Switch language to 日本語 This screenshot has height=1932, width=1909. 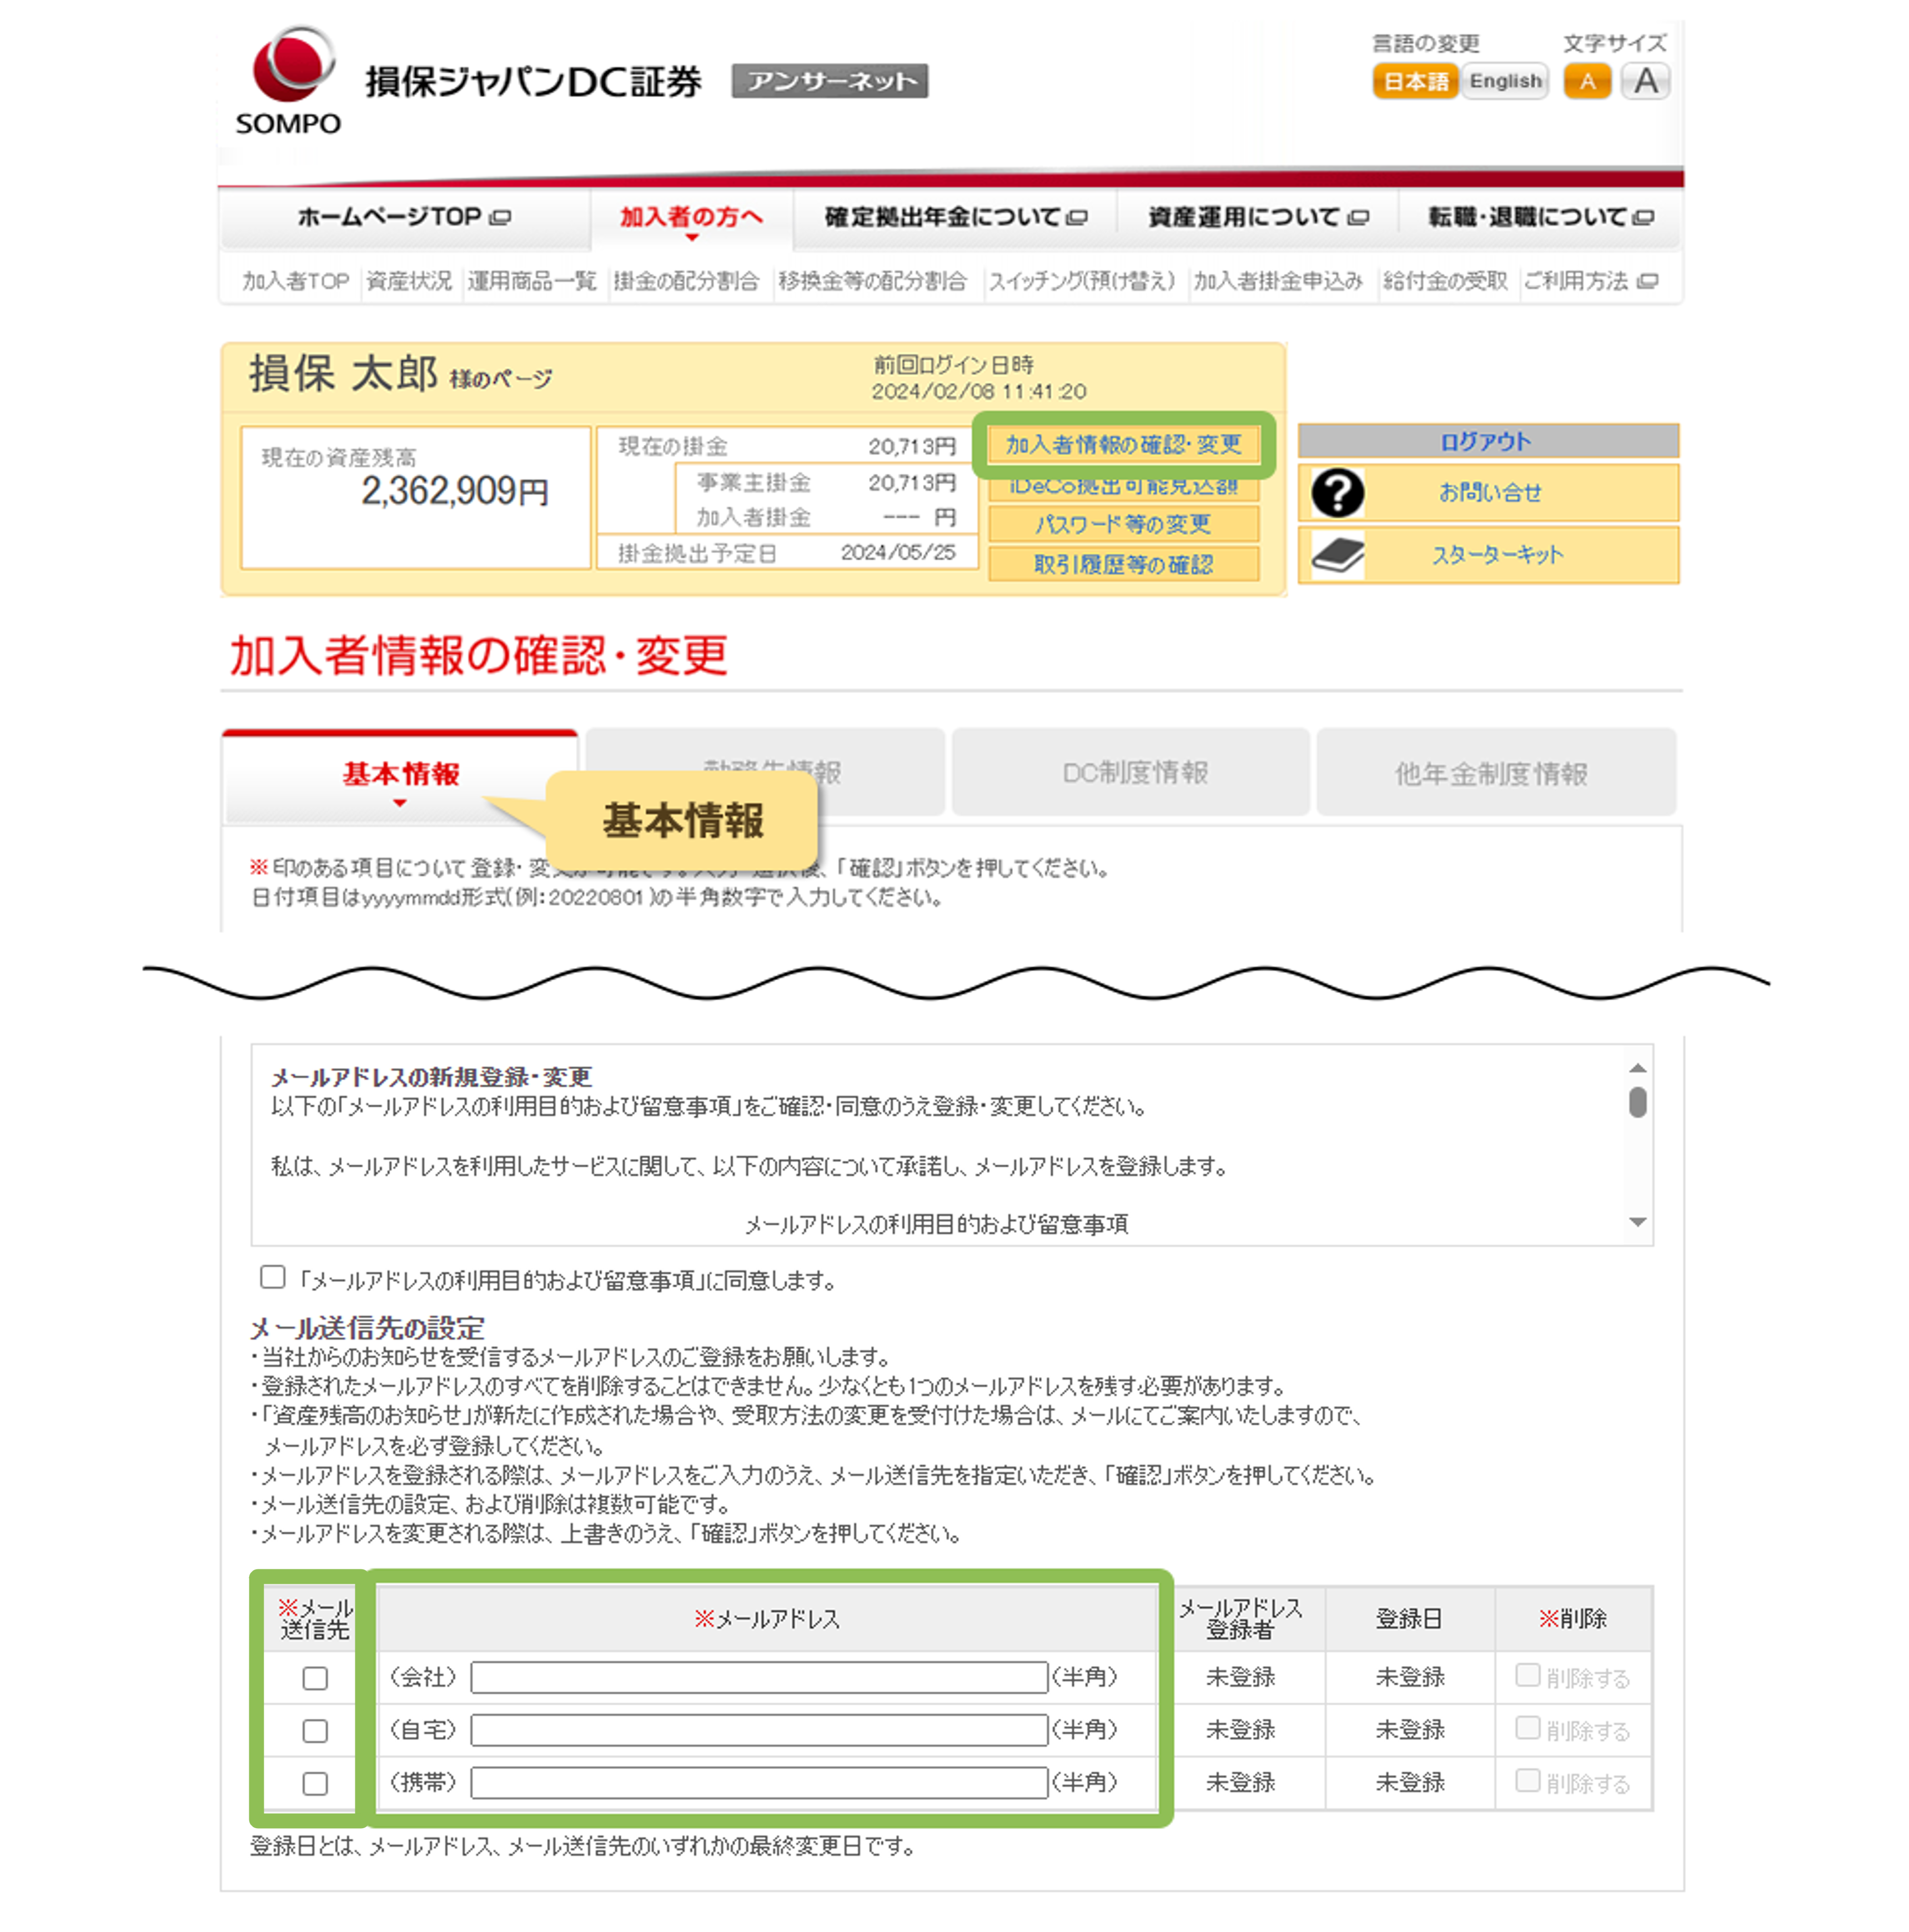1415,81
